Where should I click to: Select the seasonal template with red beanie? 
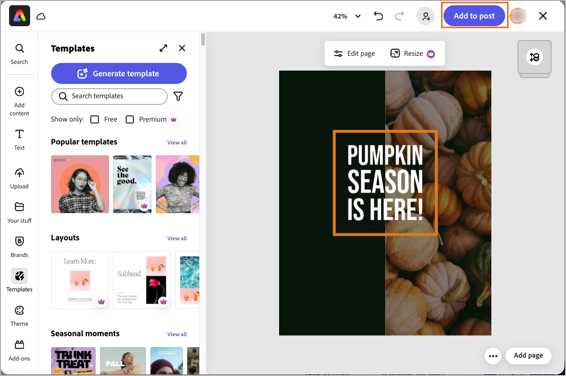(x=166, y=360)
